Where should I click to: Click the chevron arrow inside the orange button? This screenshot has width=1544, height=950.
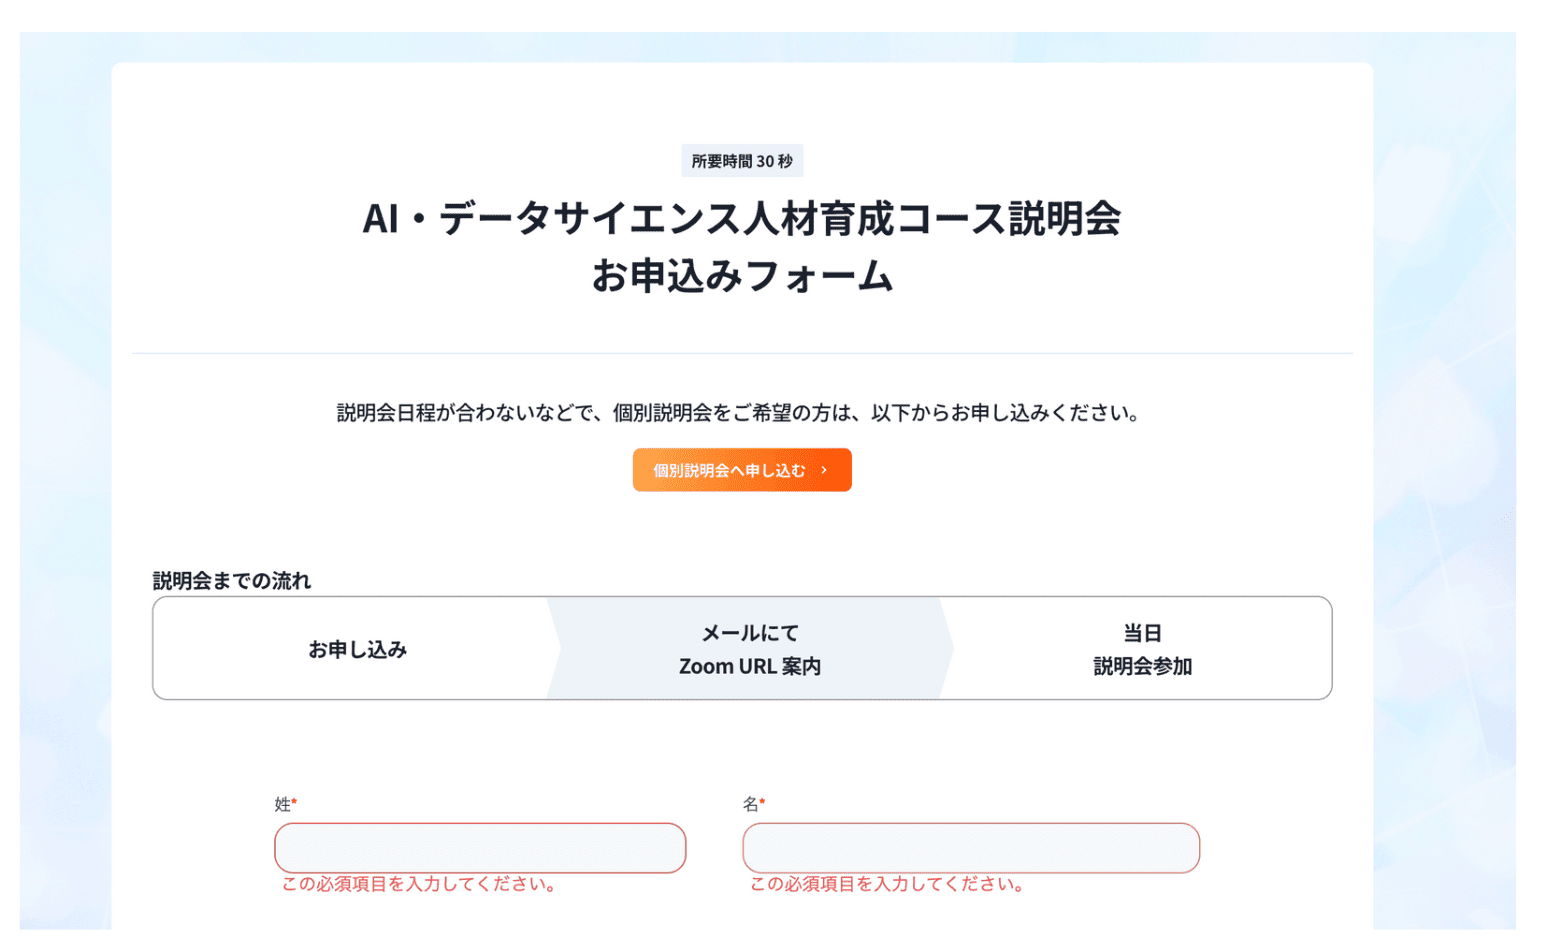tap(824, 470)
